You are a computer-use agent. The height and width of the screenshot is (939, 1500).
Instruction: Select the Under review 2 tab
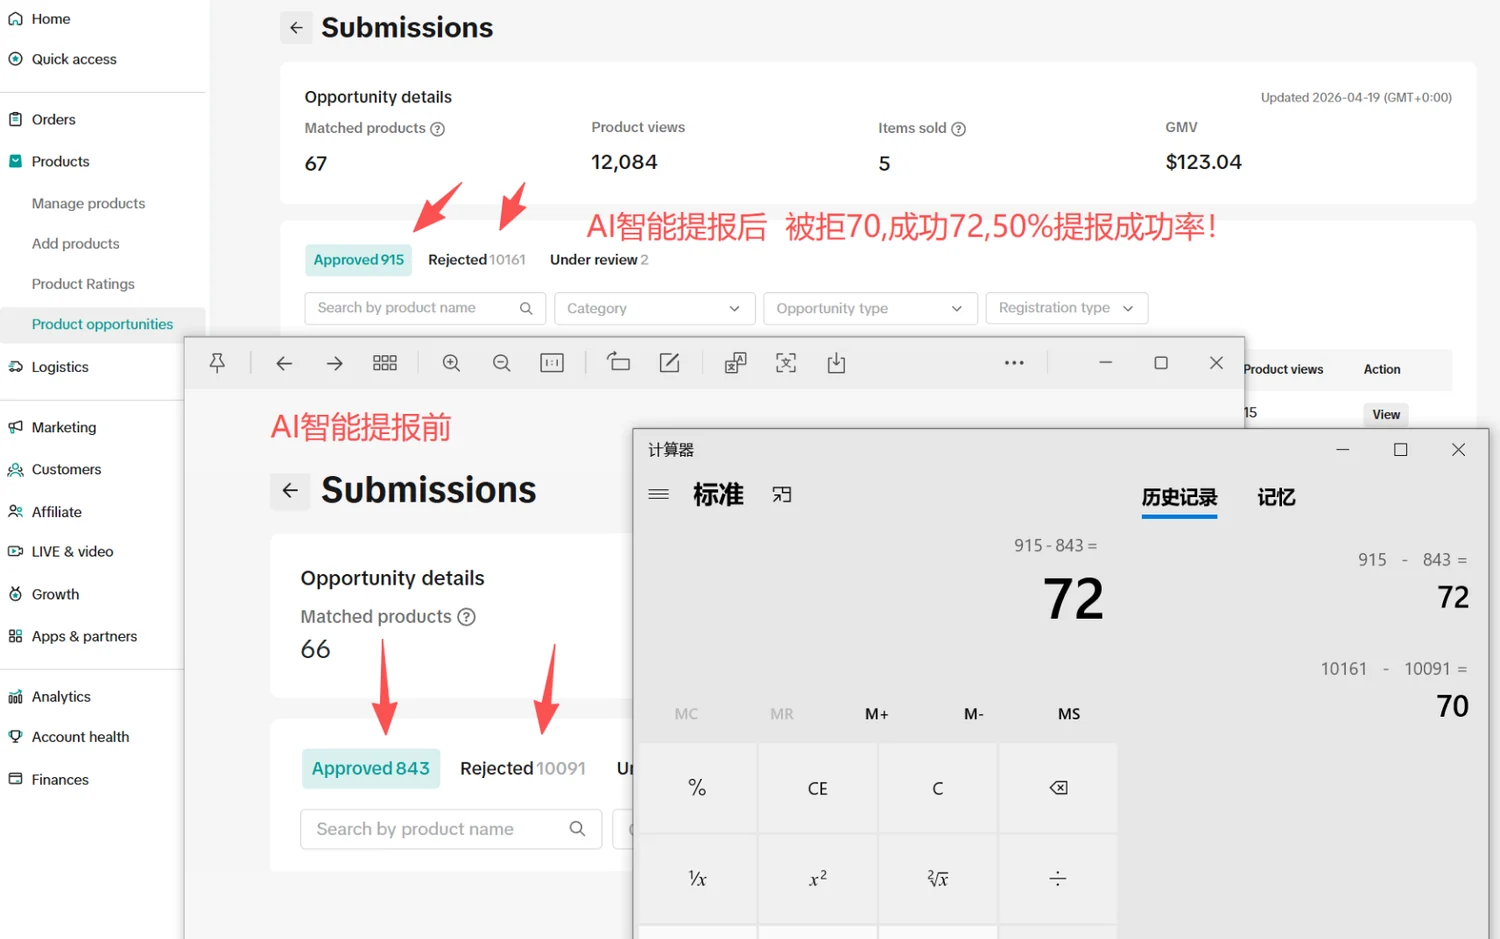(x=599, y=260)
